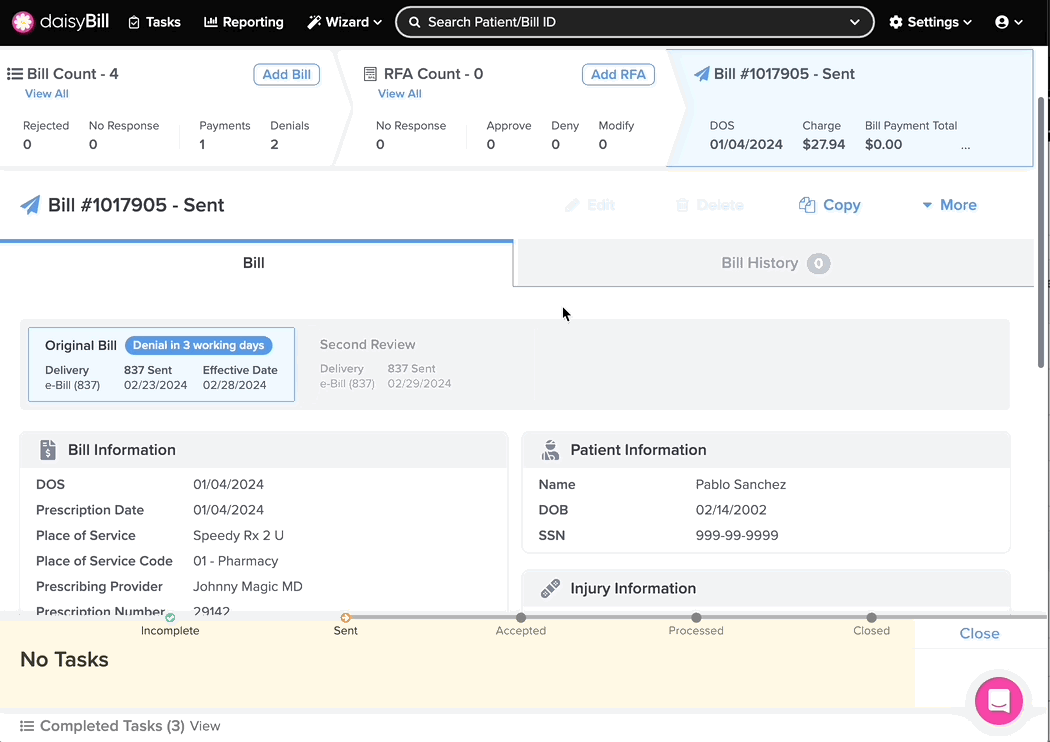1050x742 pixels.
Task: Click the page vertical scrollbar
Action: point(1041,232)
